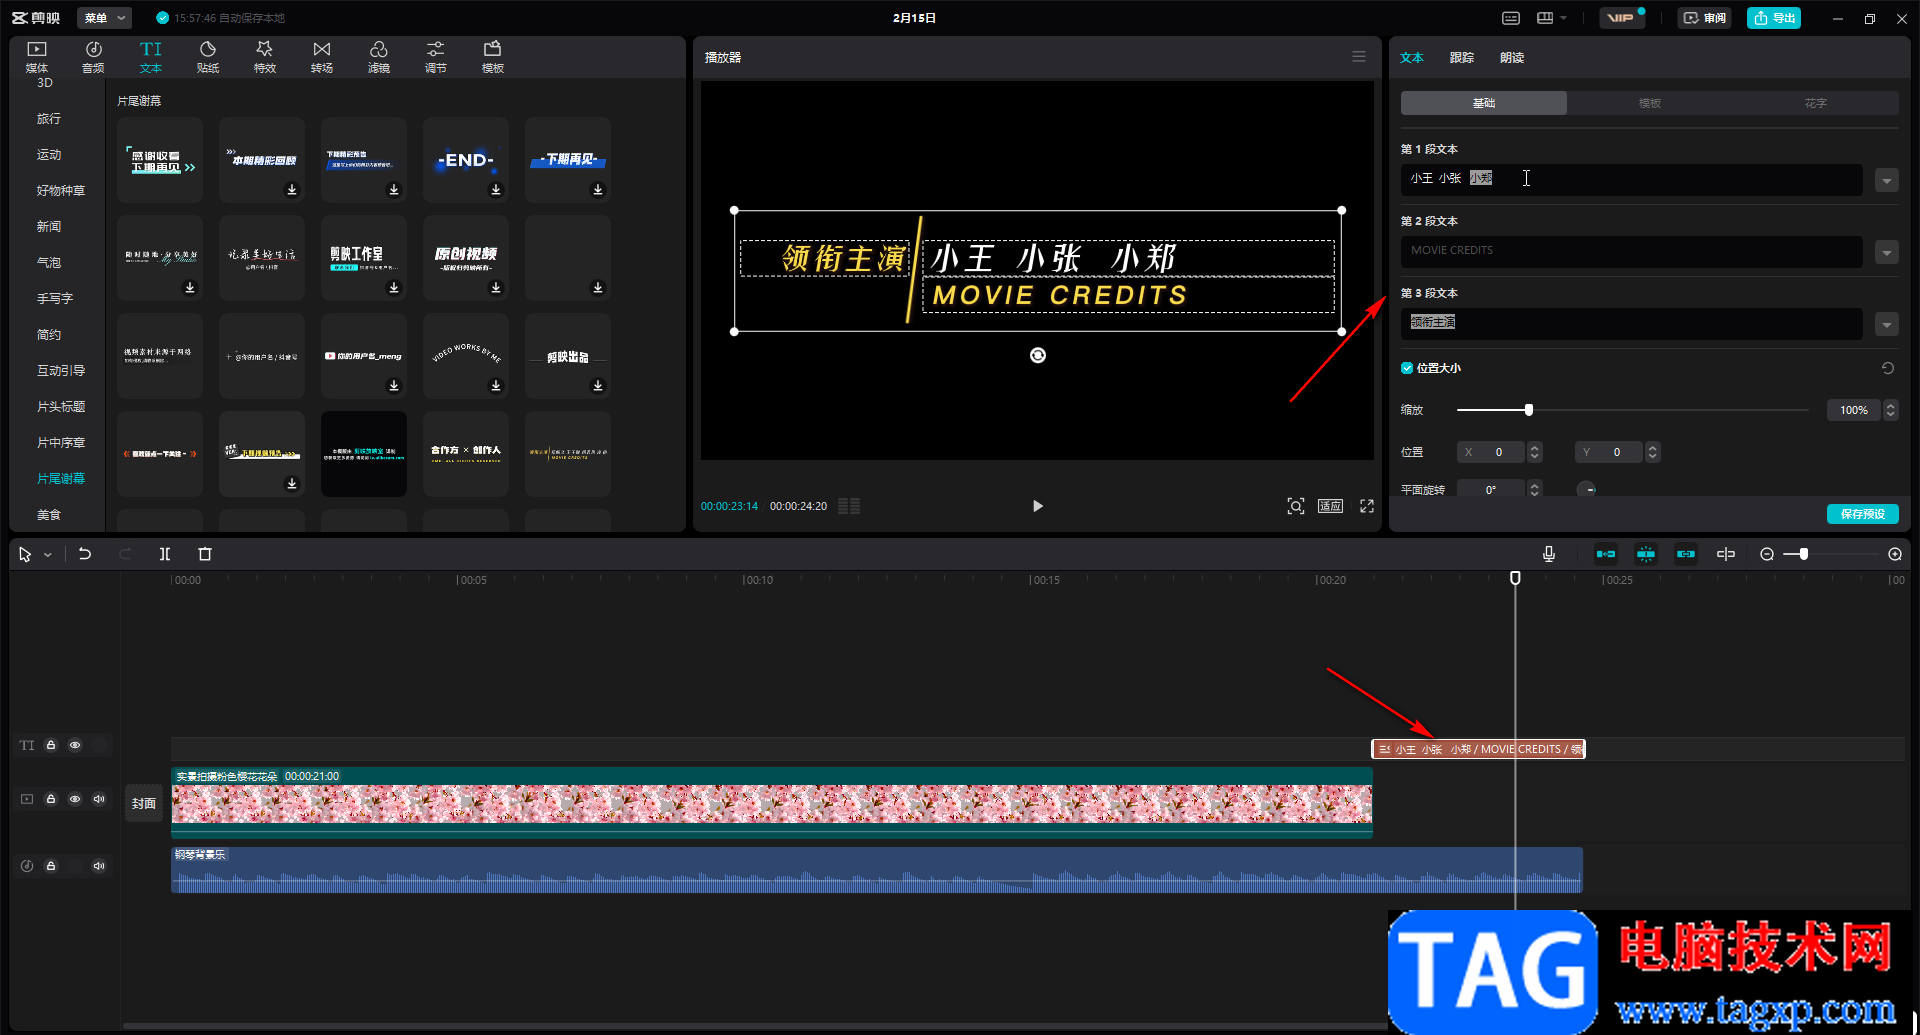Mute the audio track speaker icon
This screenshot has height=1035, width=1920.
[99, 866]
